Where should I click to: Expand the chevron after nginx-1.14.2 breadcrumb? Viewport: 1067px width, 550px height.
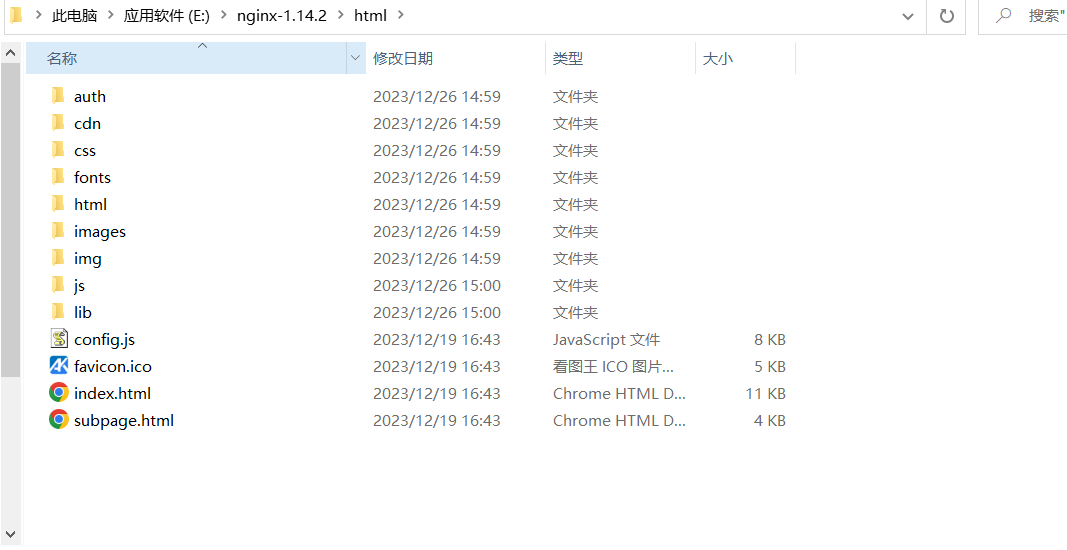340,16
